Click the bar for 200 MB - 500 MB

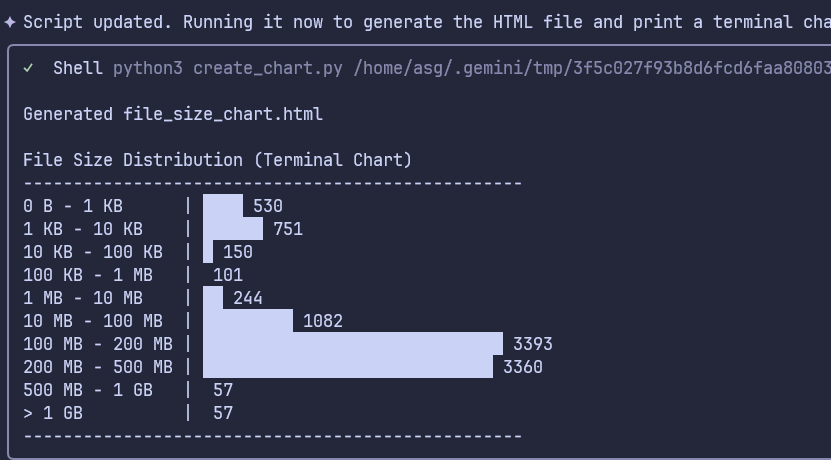(348, 367)
